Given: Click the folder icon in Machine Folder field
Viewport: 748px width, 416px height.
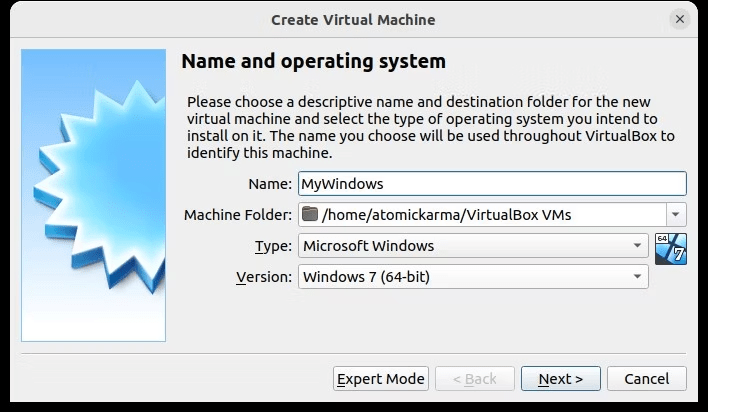Looking at the screenshot, I should click(x=310, y=214).
